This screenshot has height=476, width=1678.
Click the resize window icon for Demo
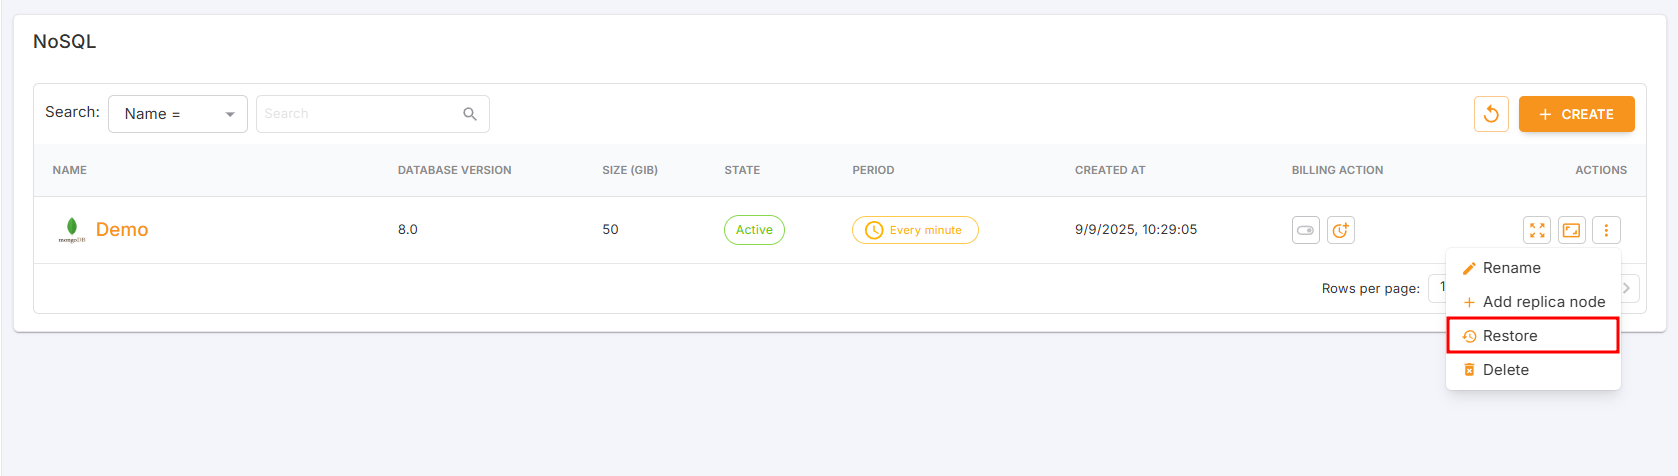1572,230
